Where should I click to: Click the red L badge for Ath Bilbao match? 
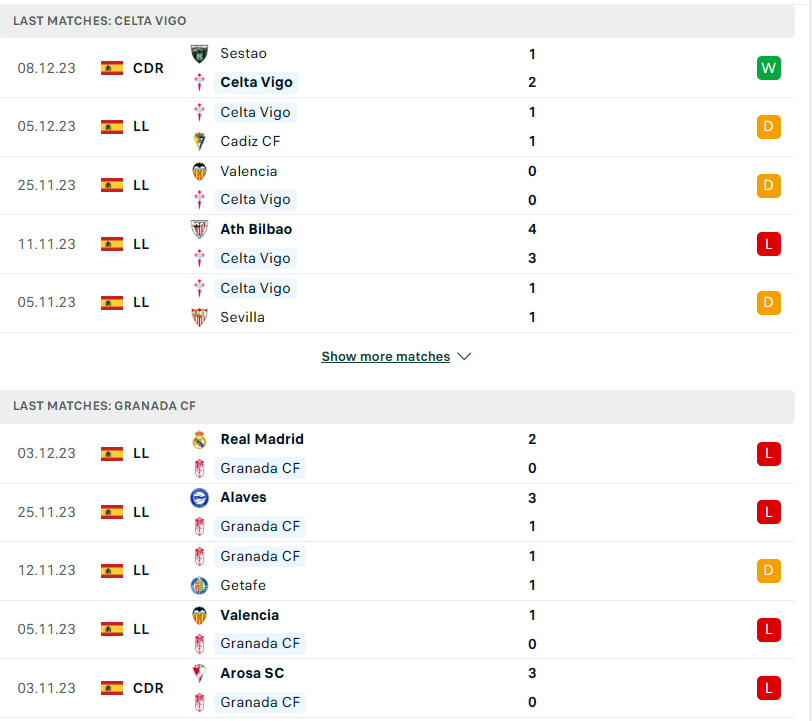click(x=768, y=244)
